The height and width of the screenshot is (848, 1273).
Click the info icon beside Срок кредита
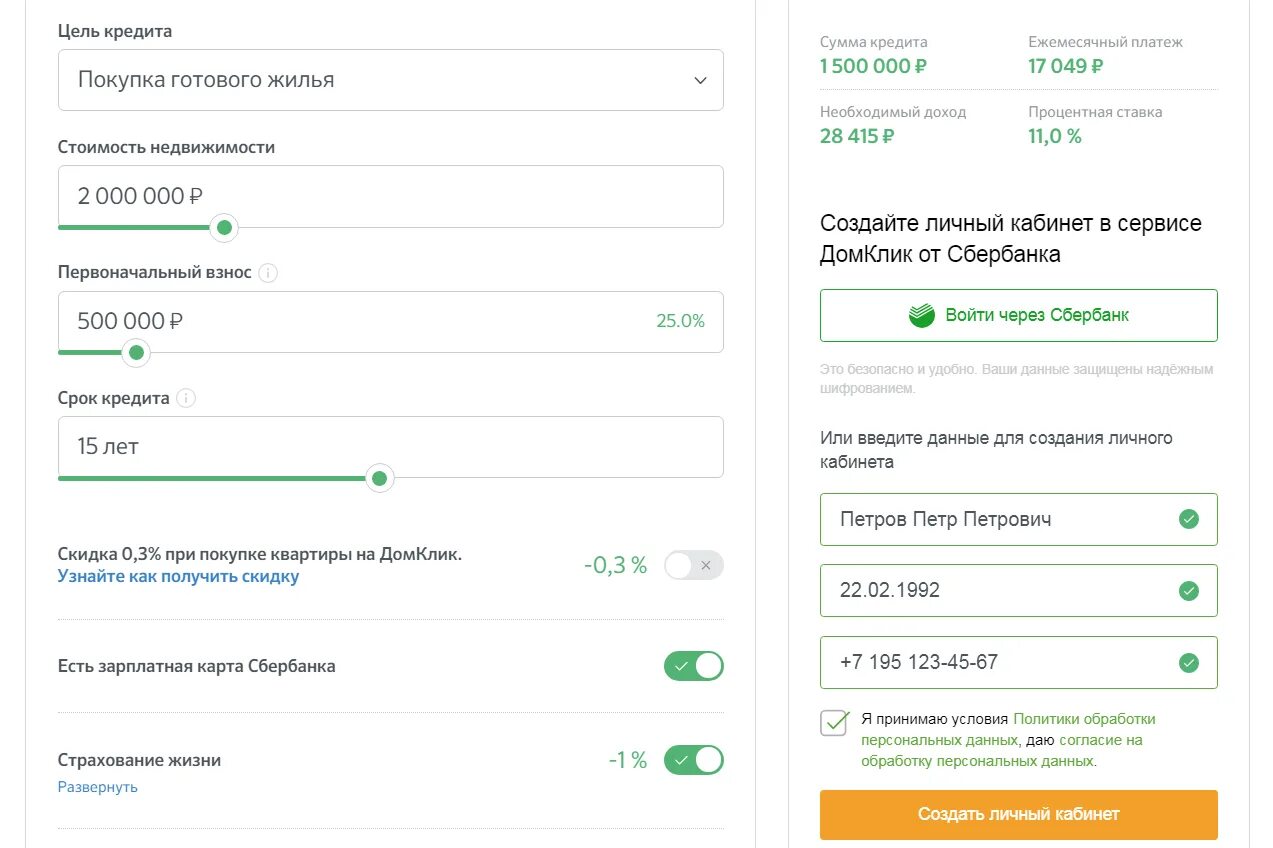coord(186,398)
